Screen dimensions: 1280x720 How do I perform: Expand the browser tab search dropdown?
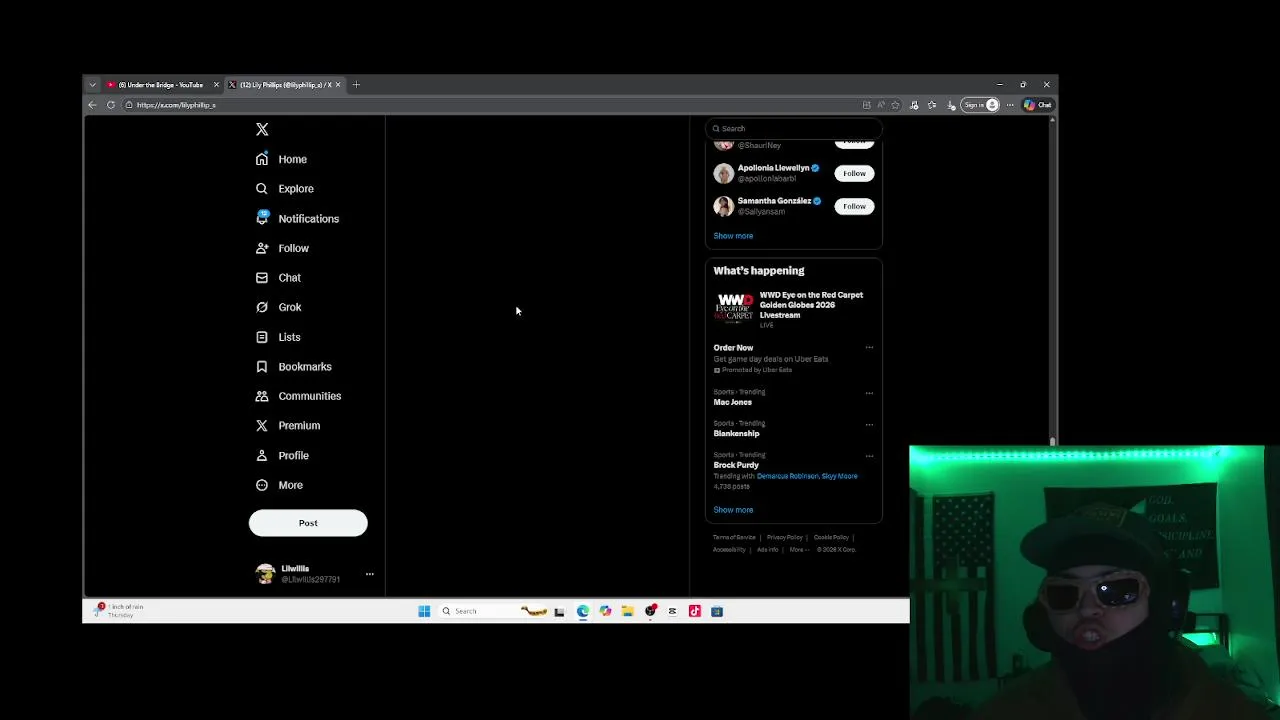pos(92,85)
